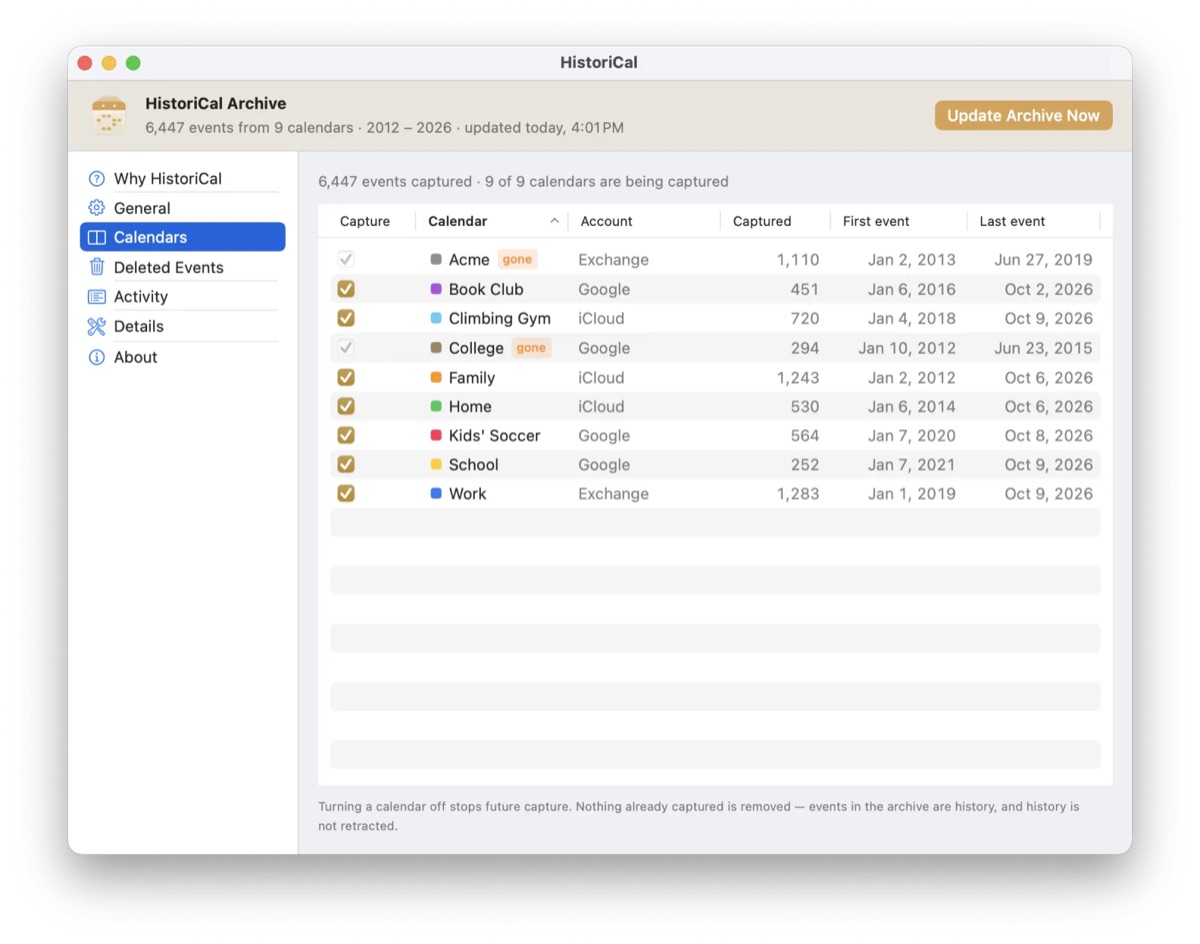Click the purple Book Club color swatch
This screenshot has width=1200, height=944.
tap(436, 289)
